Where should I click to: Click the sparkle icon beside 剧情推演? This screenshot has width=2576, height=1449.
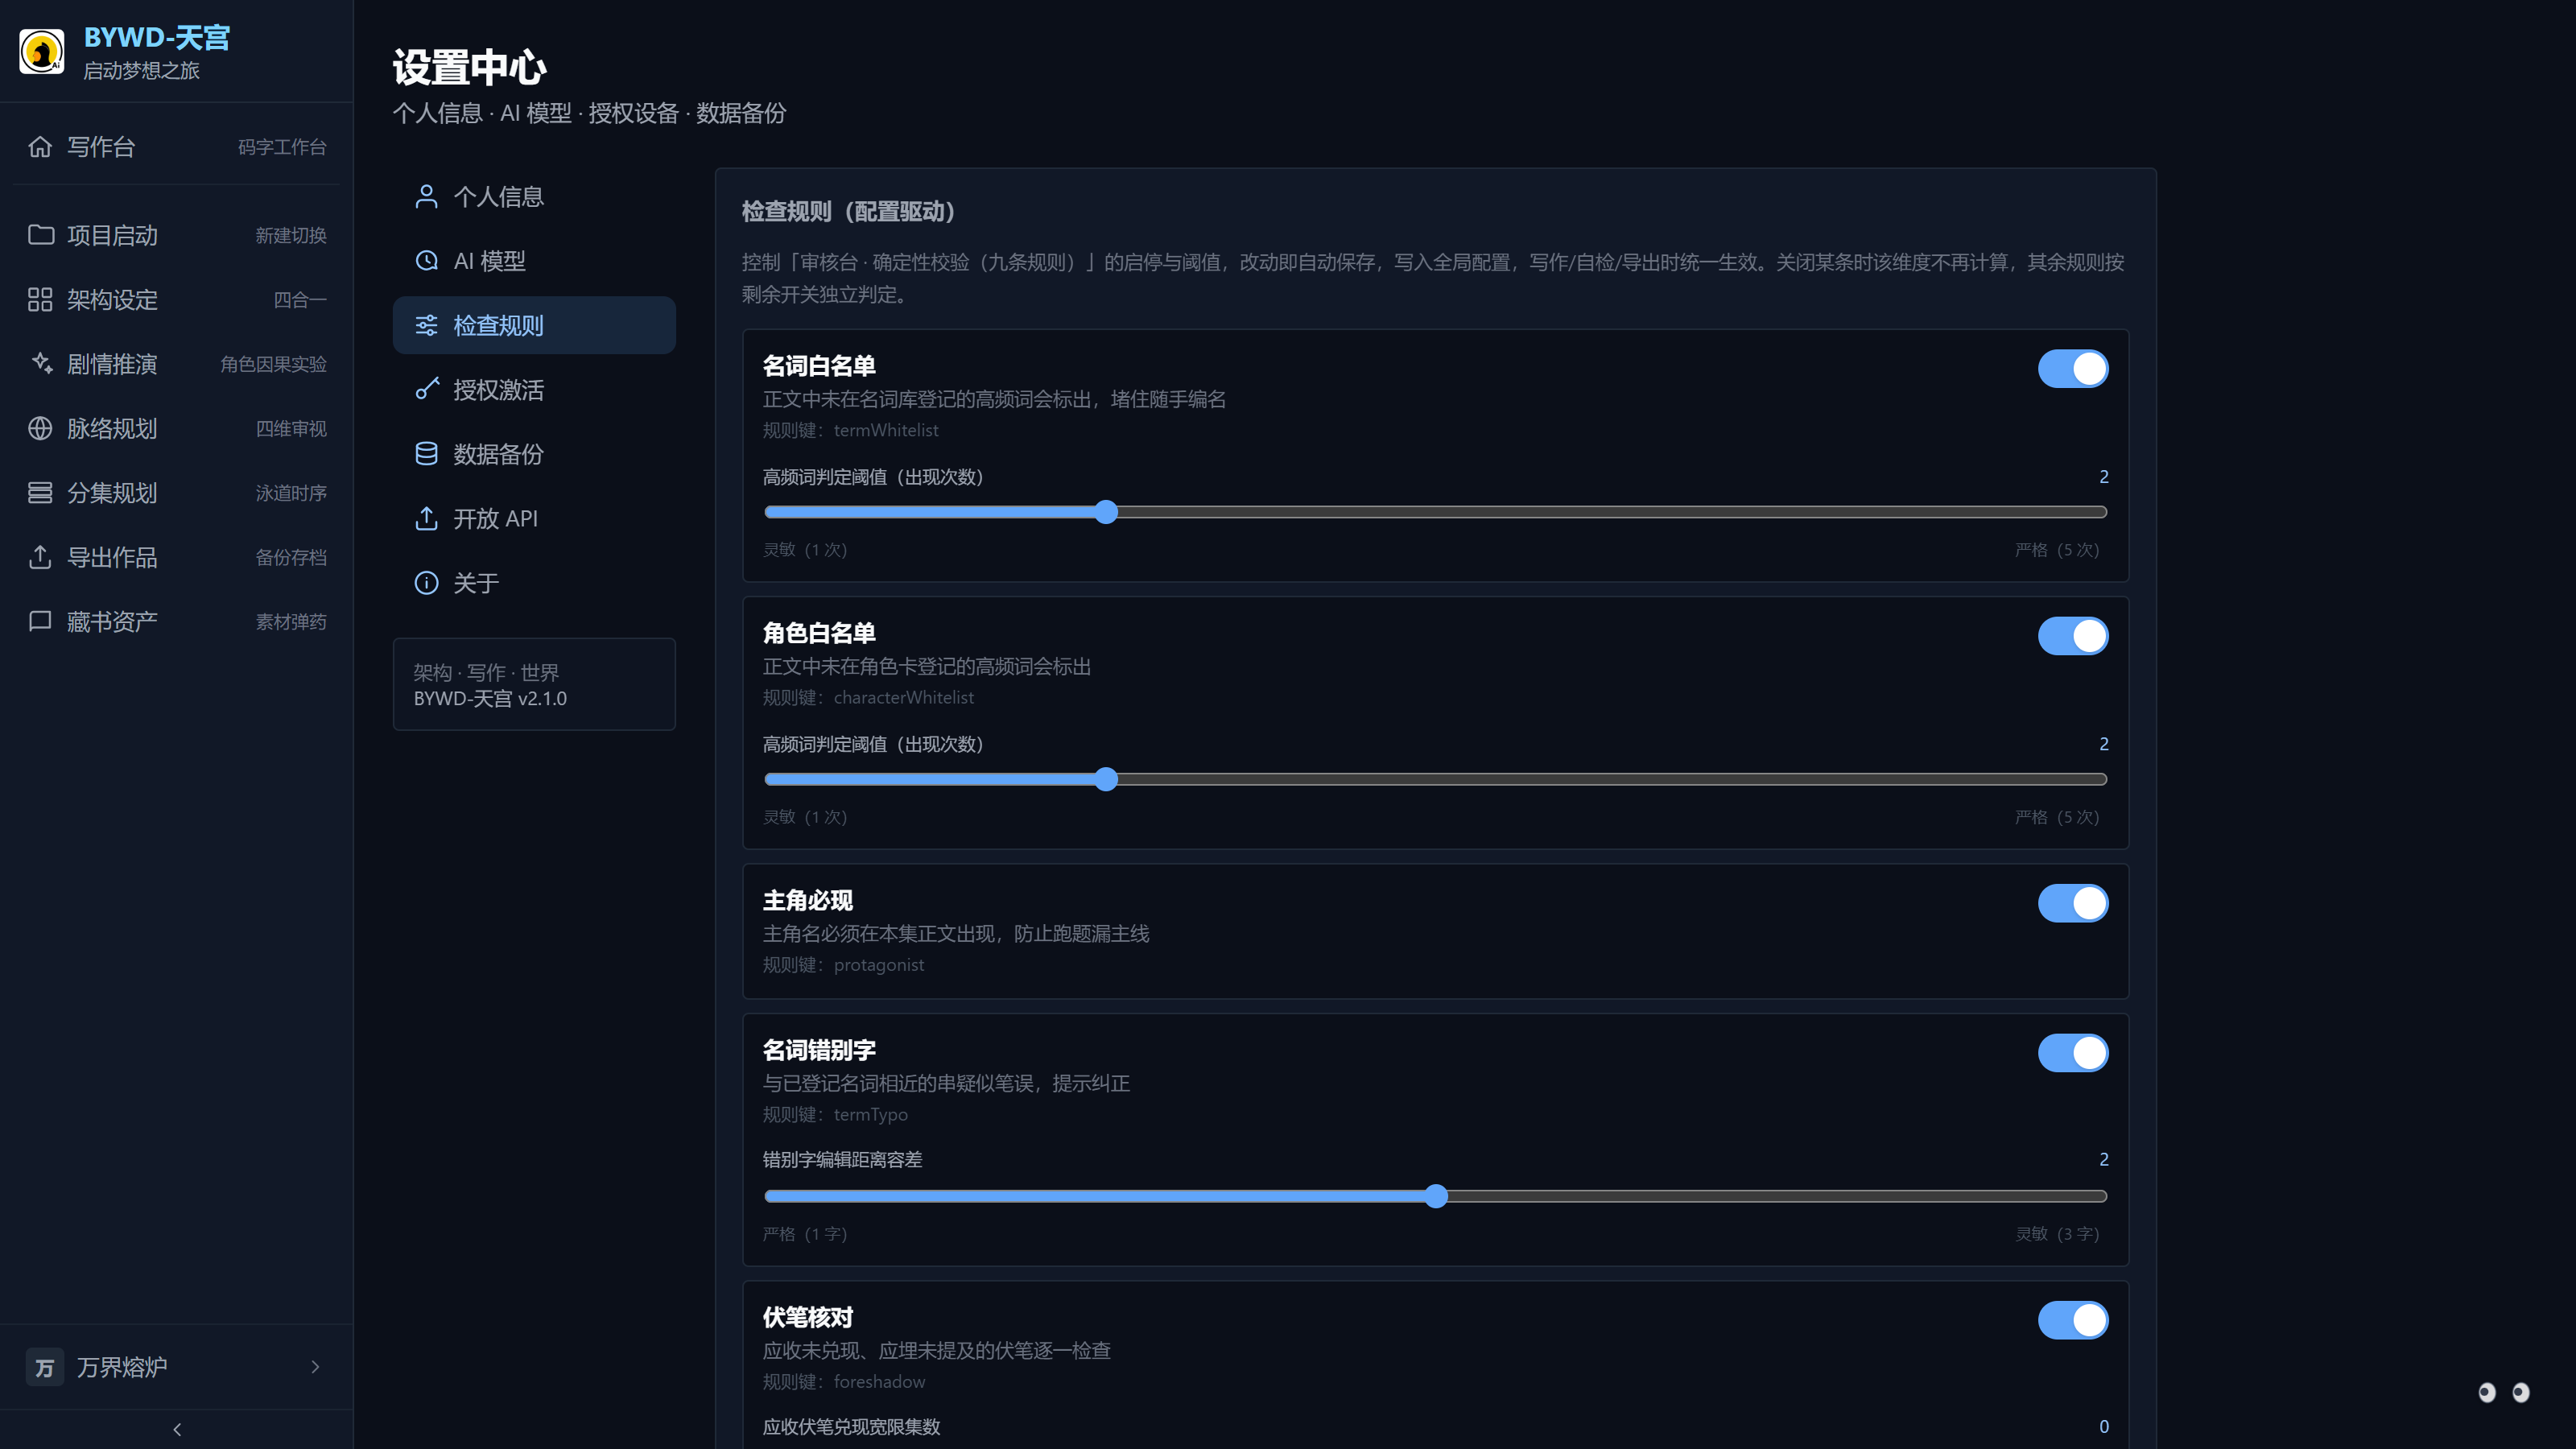coord(40,364)
